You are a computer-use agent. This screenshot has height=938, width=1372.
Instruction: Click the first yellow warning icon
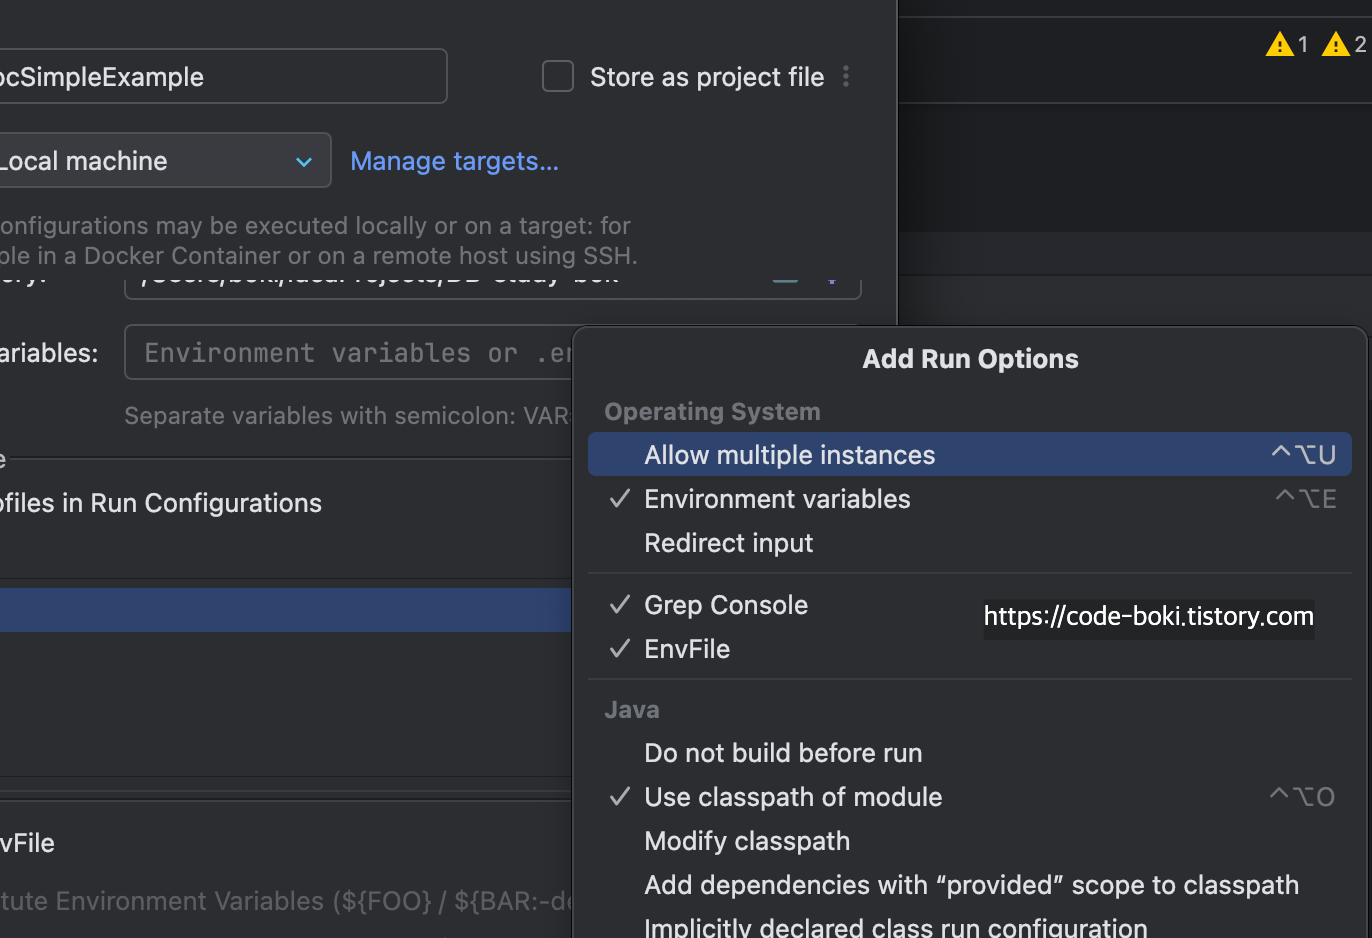coord(1280,44)
